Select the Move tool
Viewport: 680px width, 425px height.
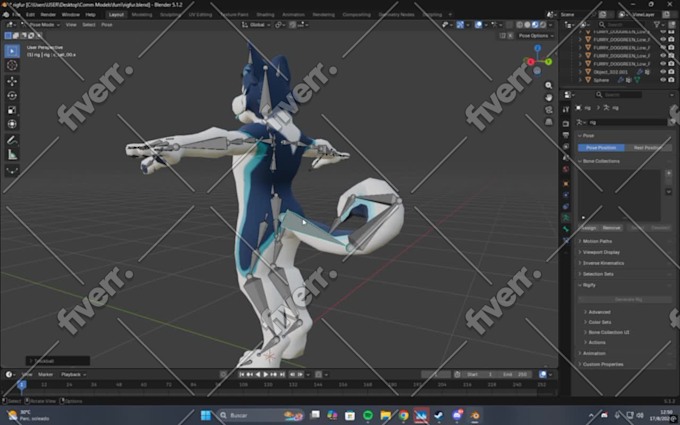(x=12, y=81)
